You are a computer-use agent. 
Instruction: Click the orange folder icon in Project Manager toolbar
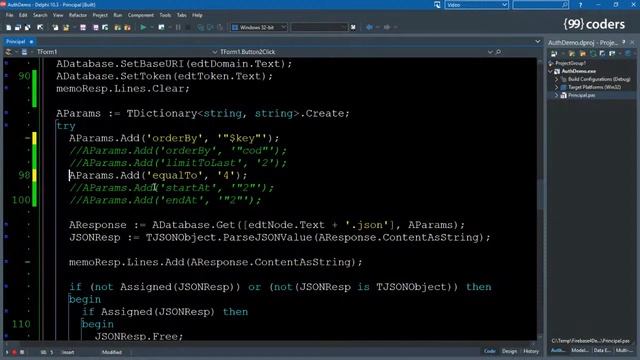pyautogui.click(x=583, y=54)
